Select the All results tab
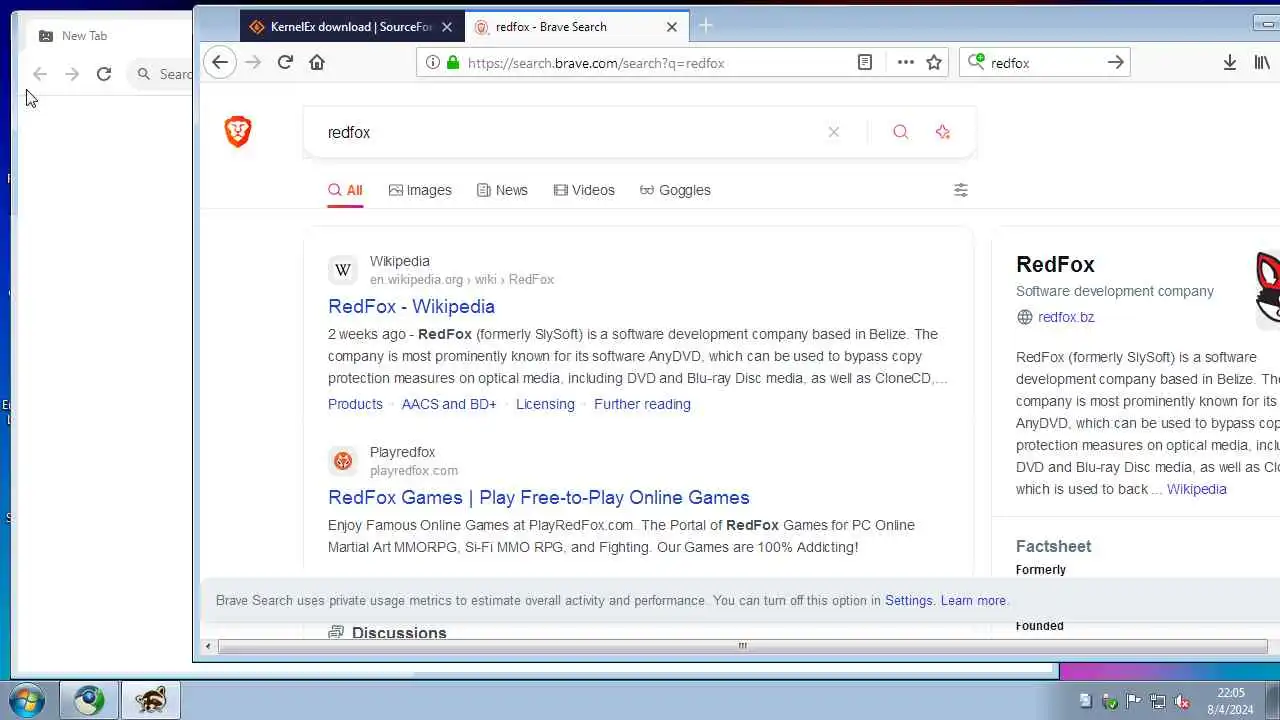Screen dimensions: 1280x720 345,190
